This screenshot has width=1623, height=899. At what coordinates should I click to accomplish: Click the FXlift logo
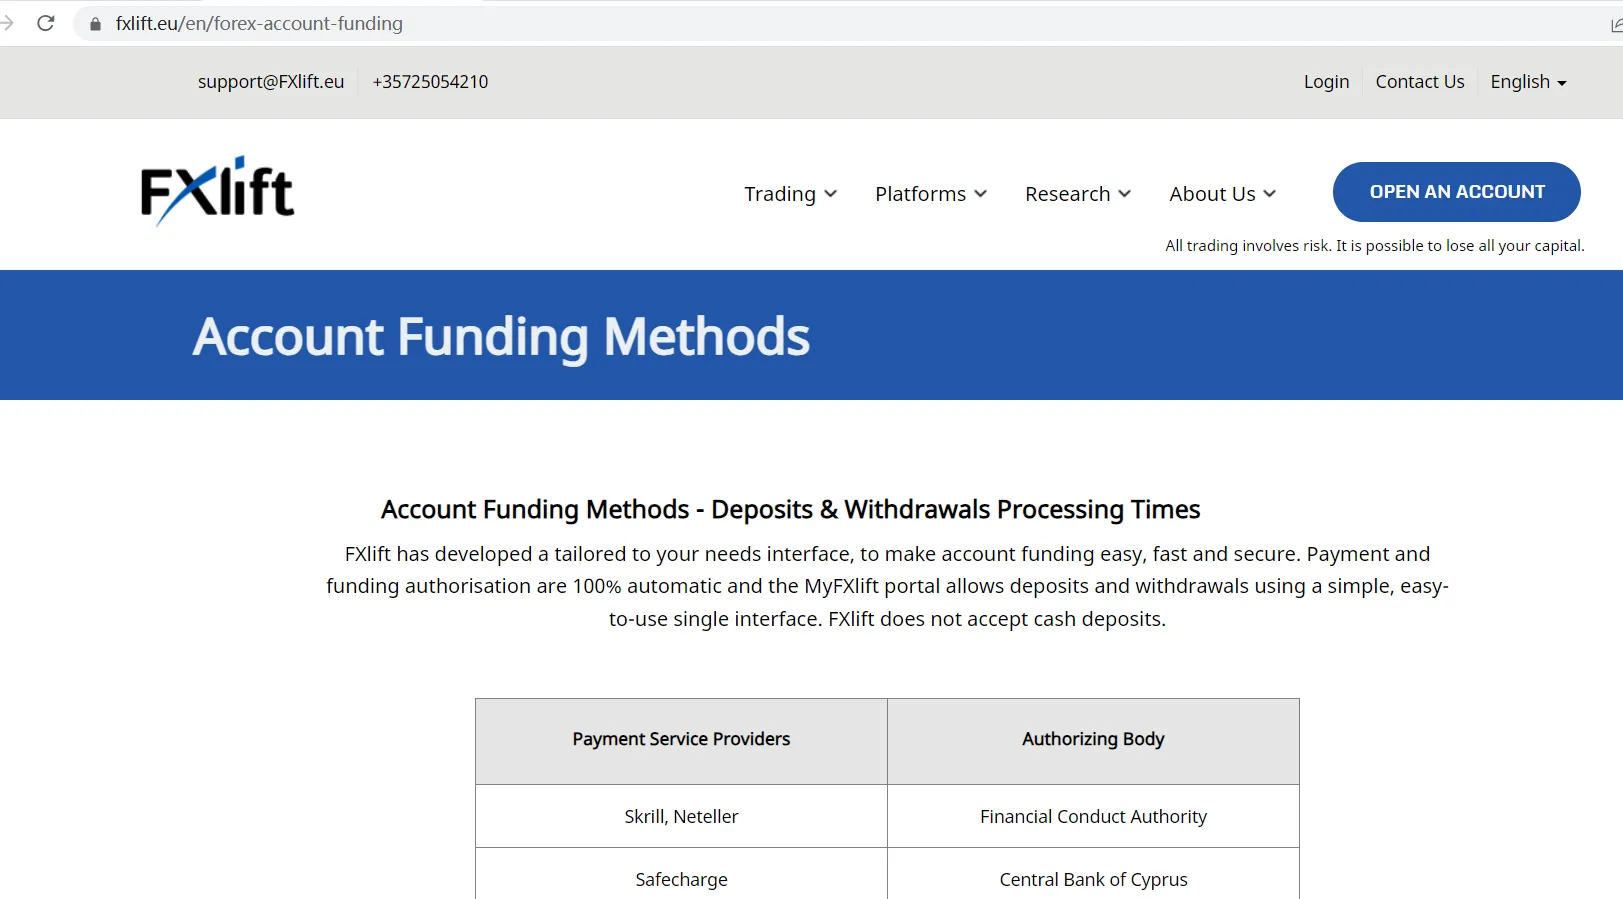pyautogui.click(x=217, y=191)
